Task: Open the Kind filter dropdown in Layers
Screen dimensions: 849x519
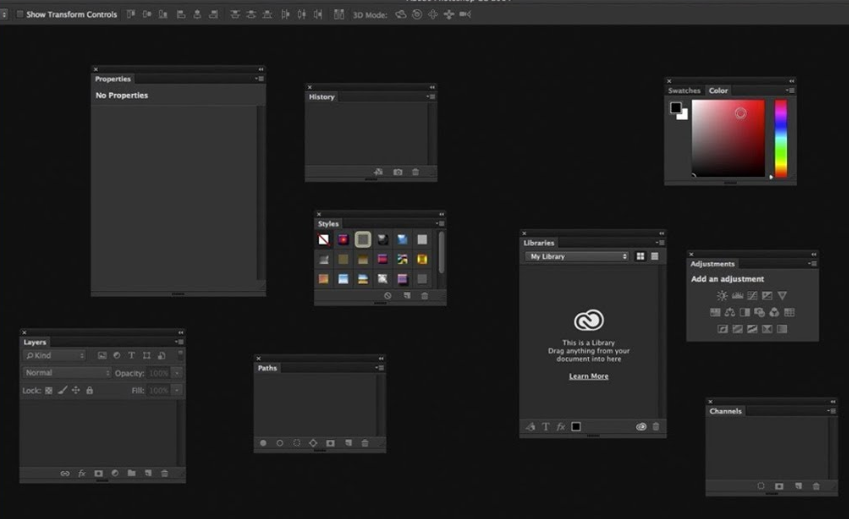Action: tap(55, 356)
